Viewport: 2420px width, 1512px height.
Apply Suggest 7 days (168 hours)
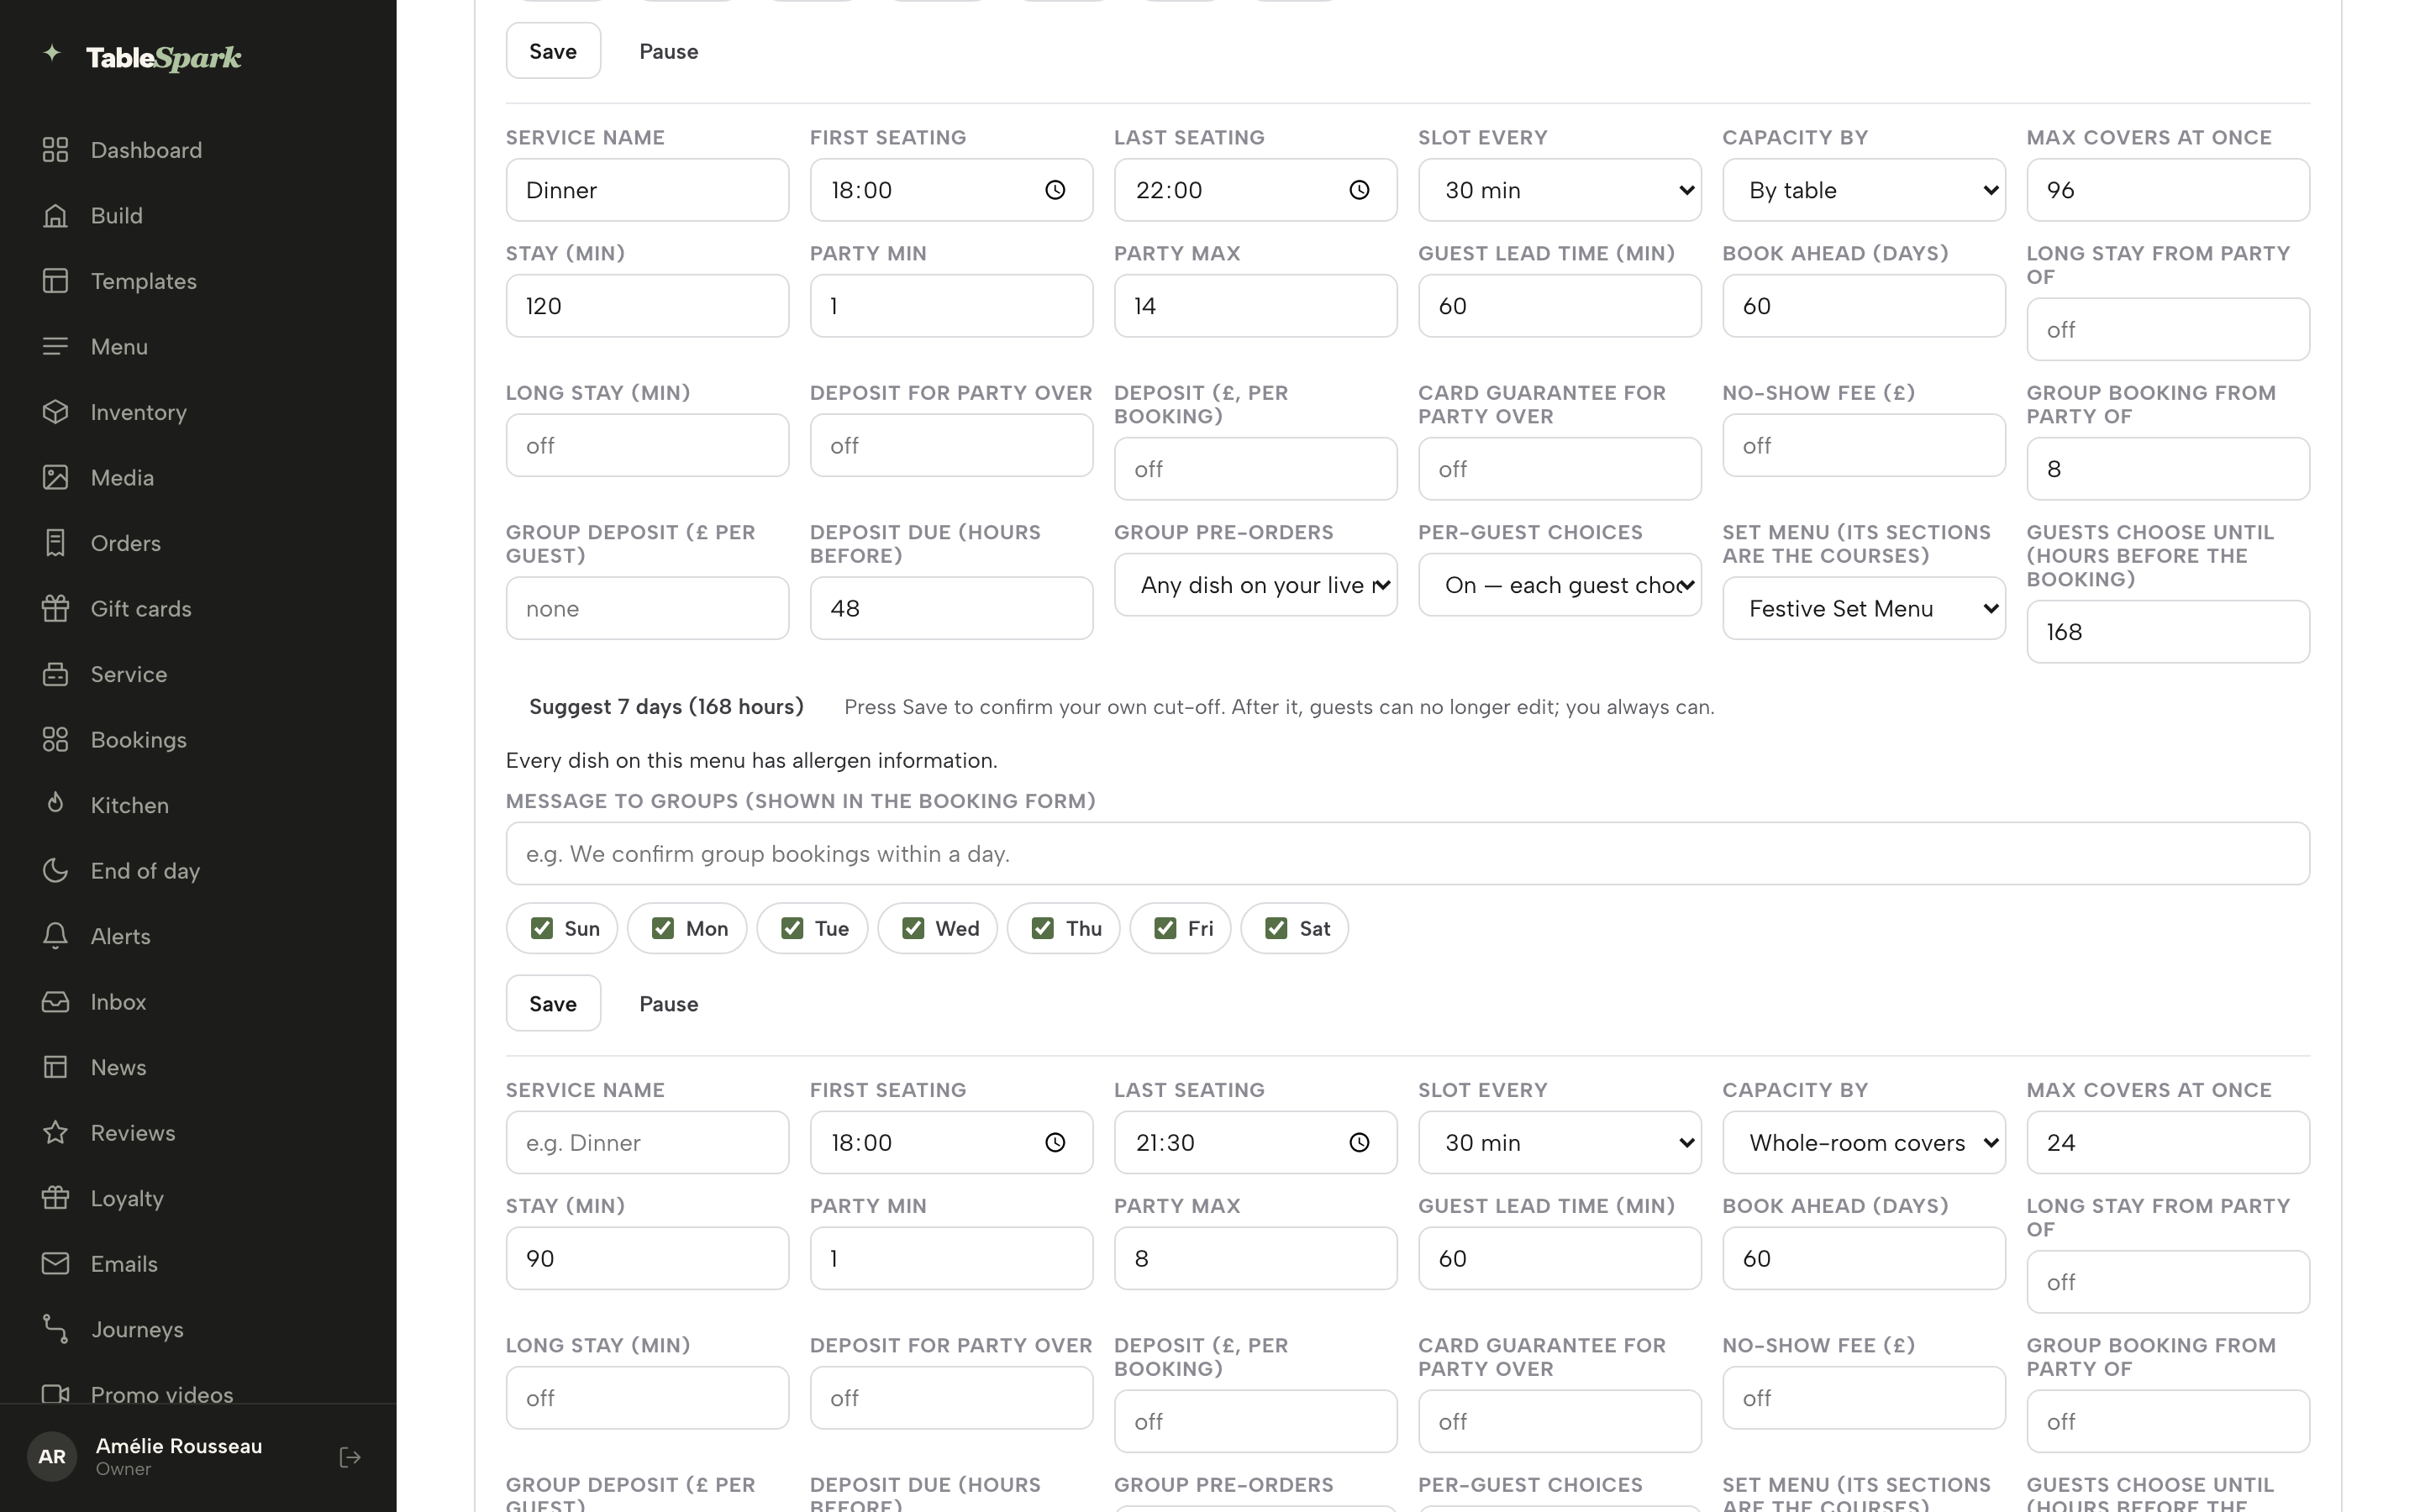(x=666, y=707)
